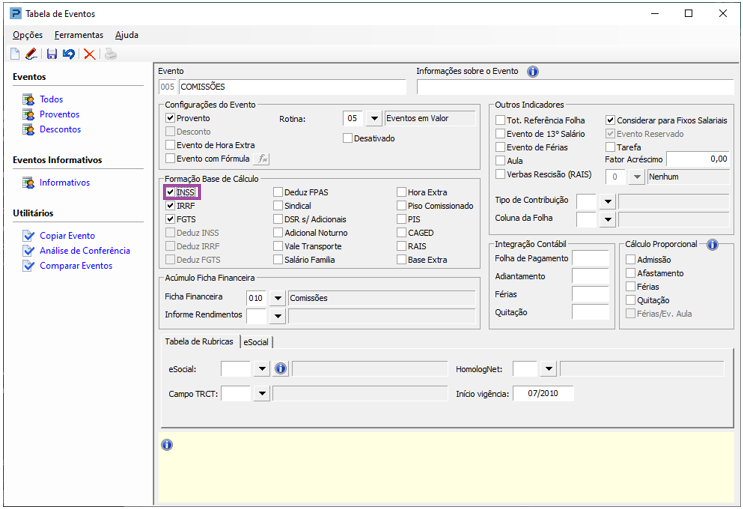Open the Ajuda menu
Viewport: 743px width, 509px height.
tap(127, 35)
